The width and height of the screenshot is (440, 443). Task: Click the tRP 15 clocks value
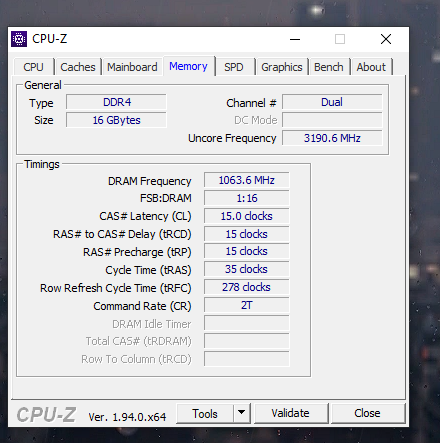click(247, 251)
